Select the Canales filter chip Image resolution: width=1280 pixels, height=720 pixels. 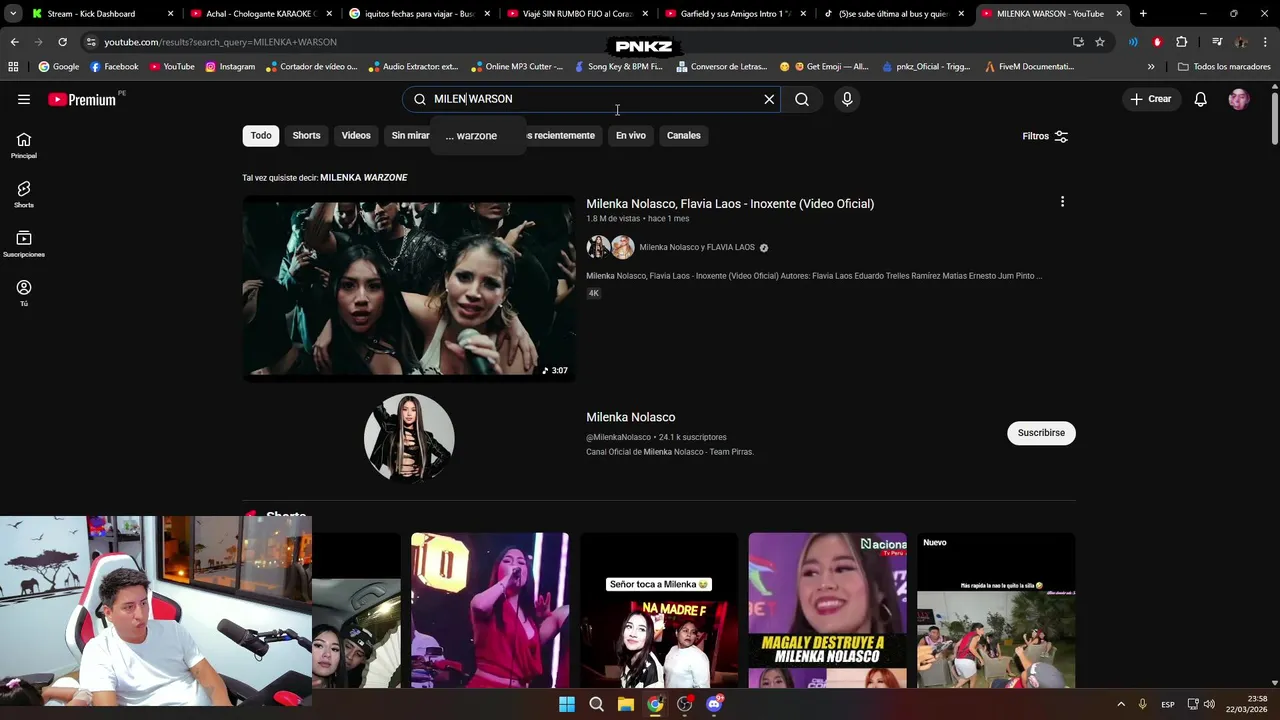coord(684,136)
